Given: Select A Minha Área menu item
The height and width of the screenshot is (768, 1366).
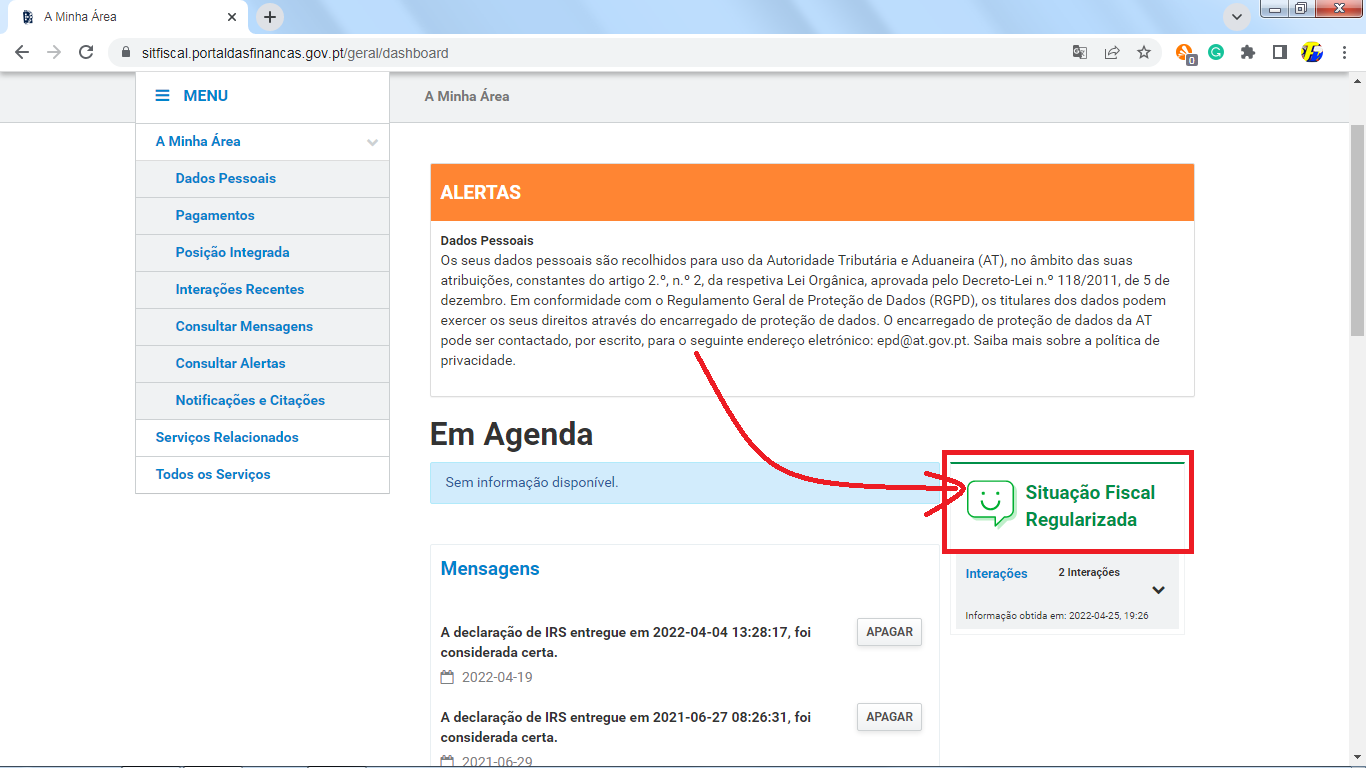Looking at the screenshot, I should click(198, 142).
